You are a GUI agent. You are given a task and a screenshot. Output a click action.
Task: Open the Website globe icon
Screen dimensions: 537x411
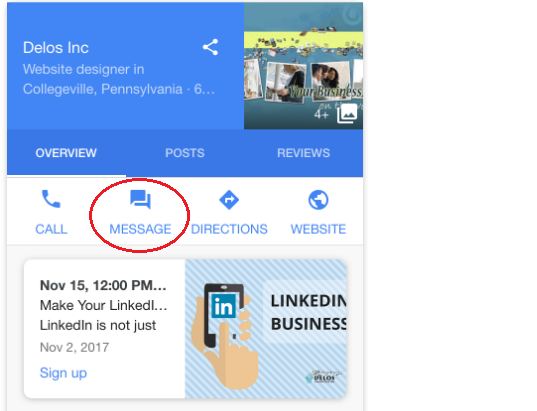318,200
